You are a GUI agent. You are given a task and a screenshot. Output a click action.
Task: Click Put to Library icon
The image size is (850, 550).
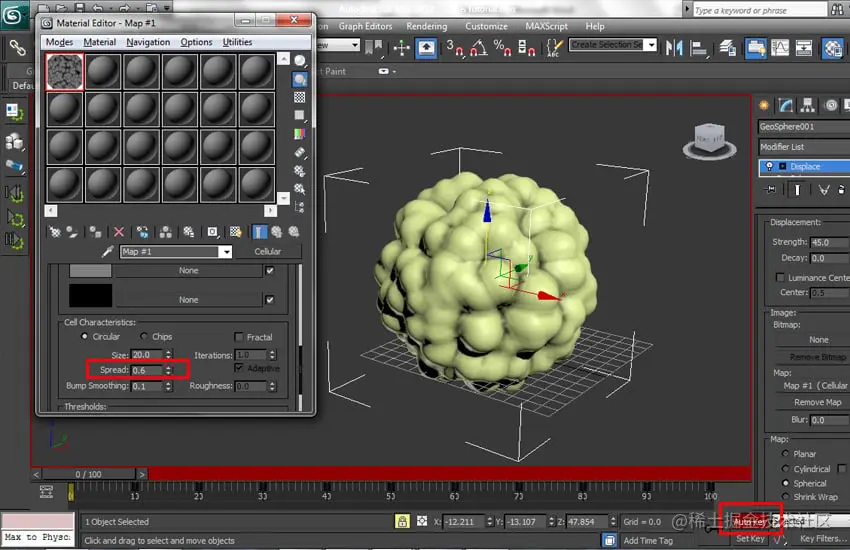[x=189, y=232]
